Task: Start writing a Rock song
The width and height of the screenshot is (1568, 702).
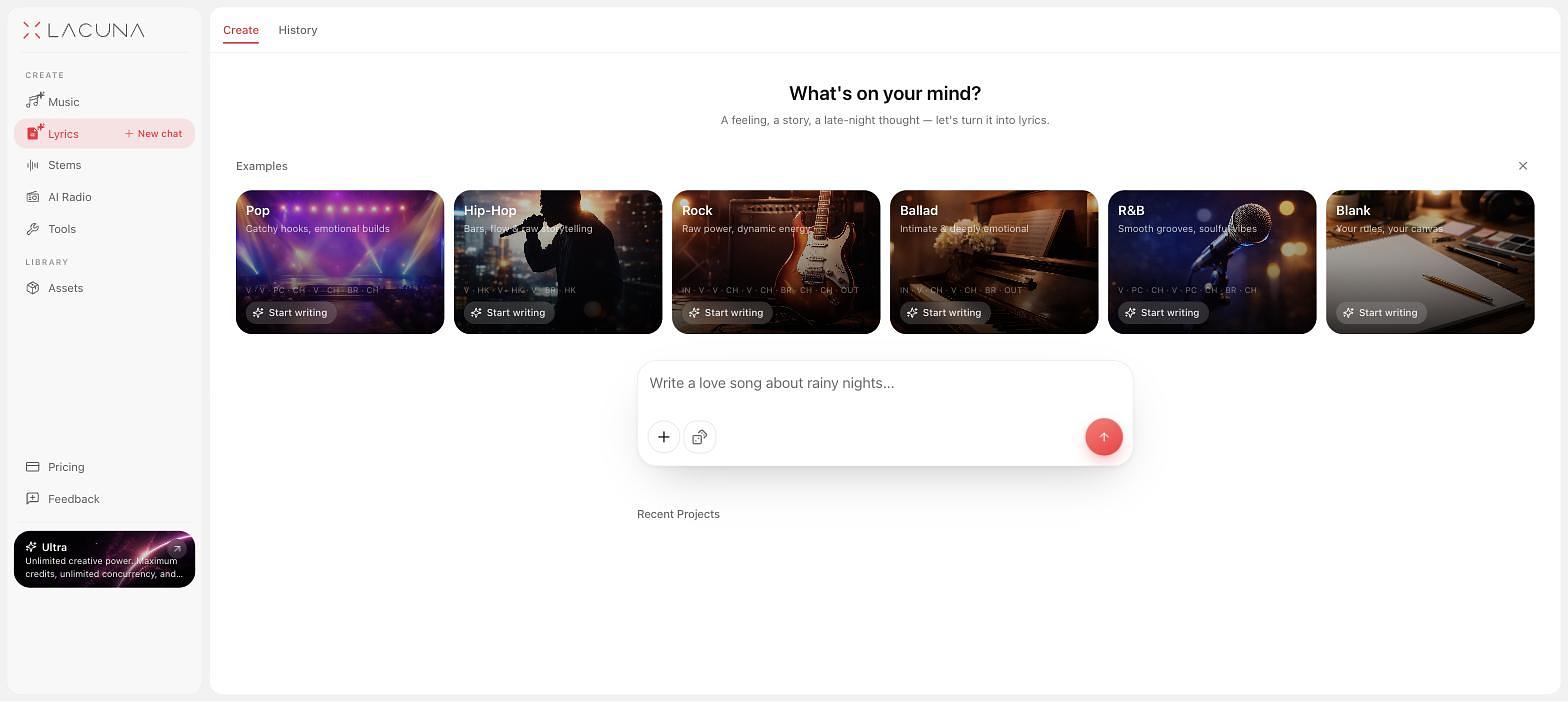Action: coord(726,313)
